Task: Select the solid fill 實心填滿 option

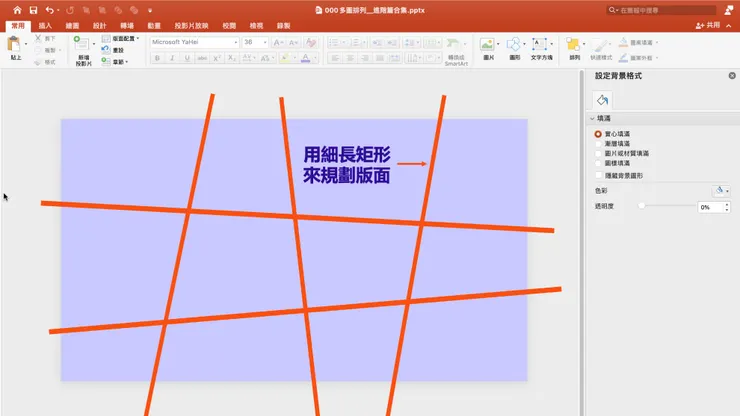Action: click(598, 134)
